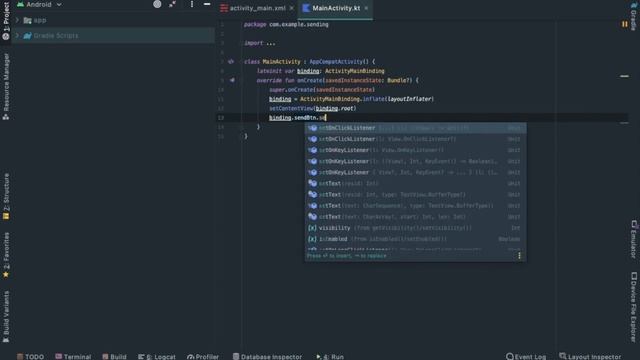Open the TODO tool window
Screen dimensions: 640x360
(31, 357)
